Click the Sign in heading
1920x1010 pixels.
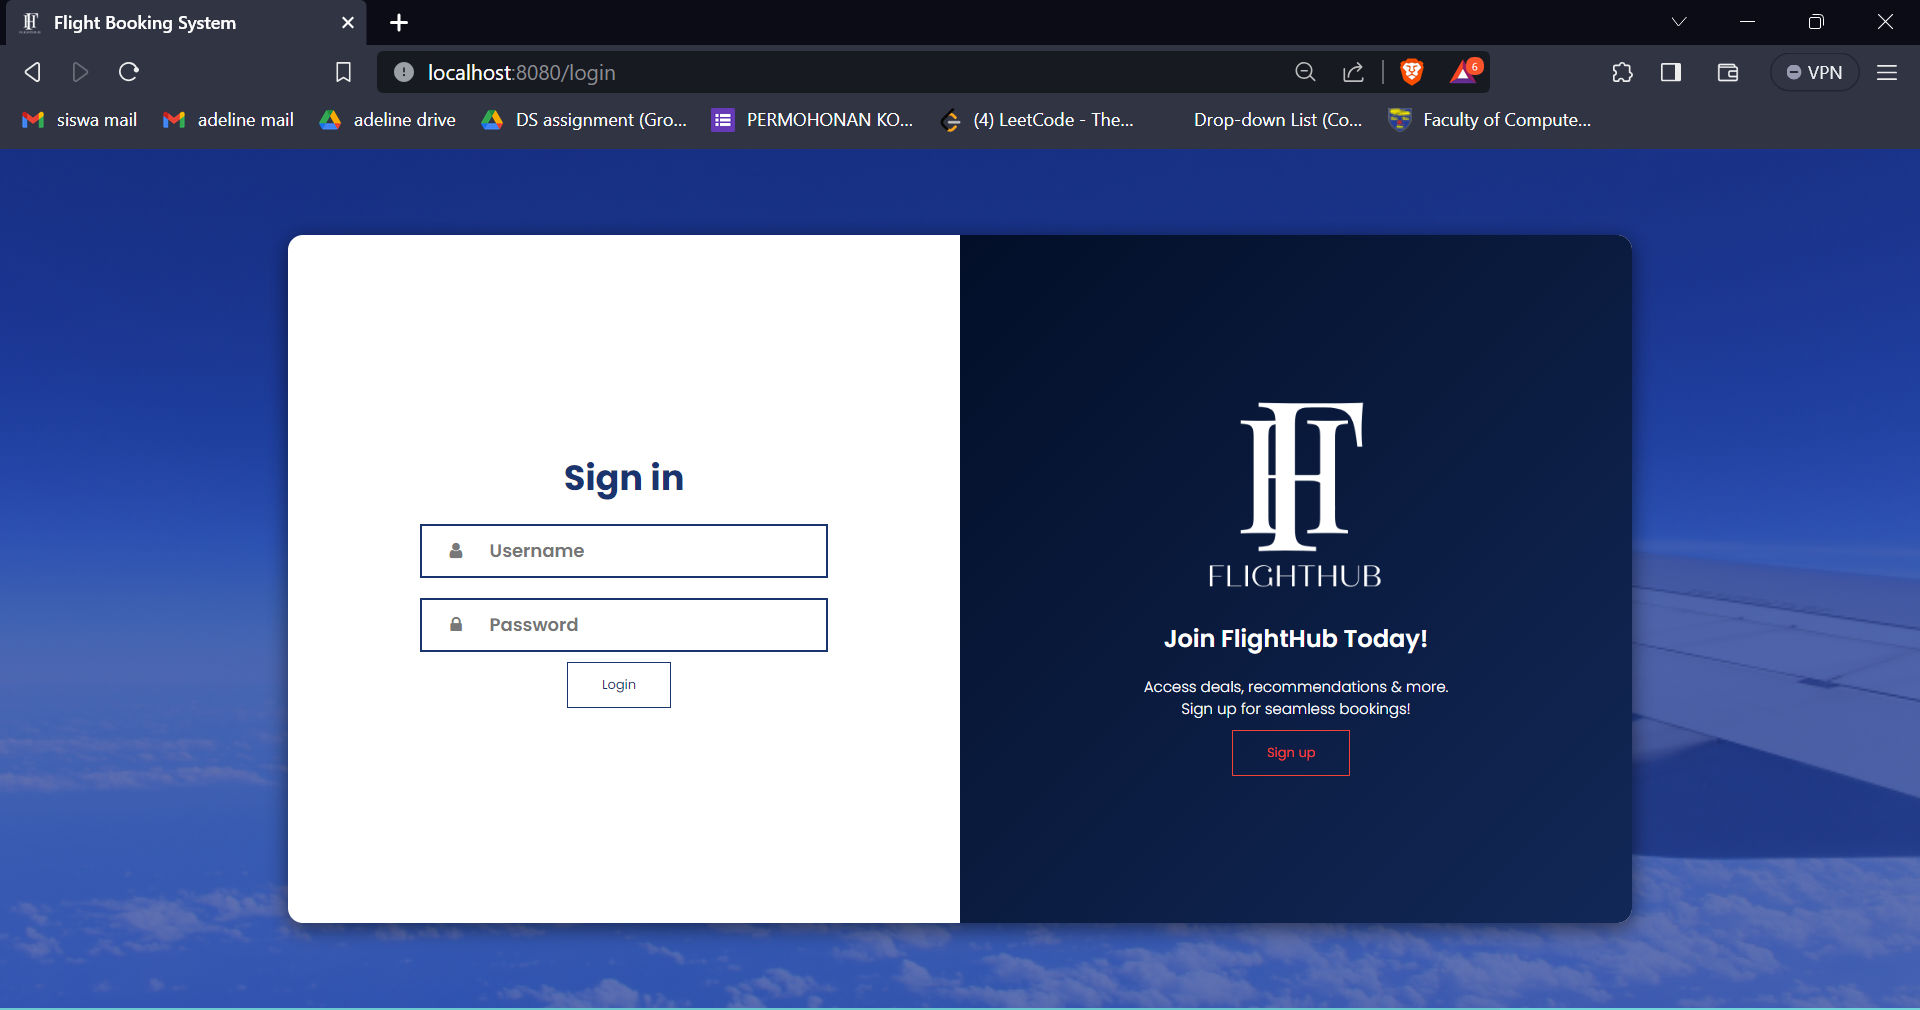624,478
